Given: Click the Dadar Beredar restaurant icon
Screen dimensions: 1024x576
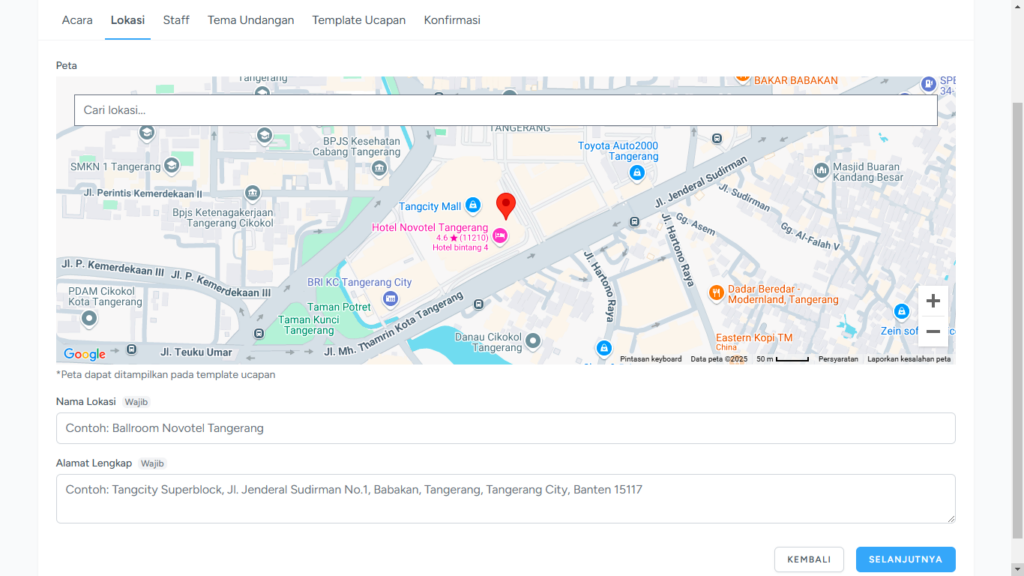Looking at the screenshot, I should (x=716, y=292).
